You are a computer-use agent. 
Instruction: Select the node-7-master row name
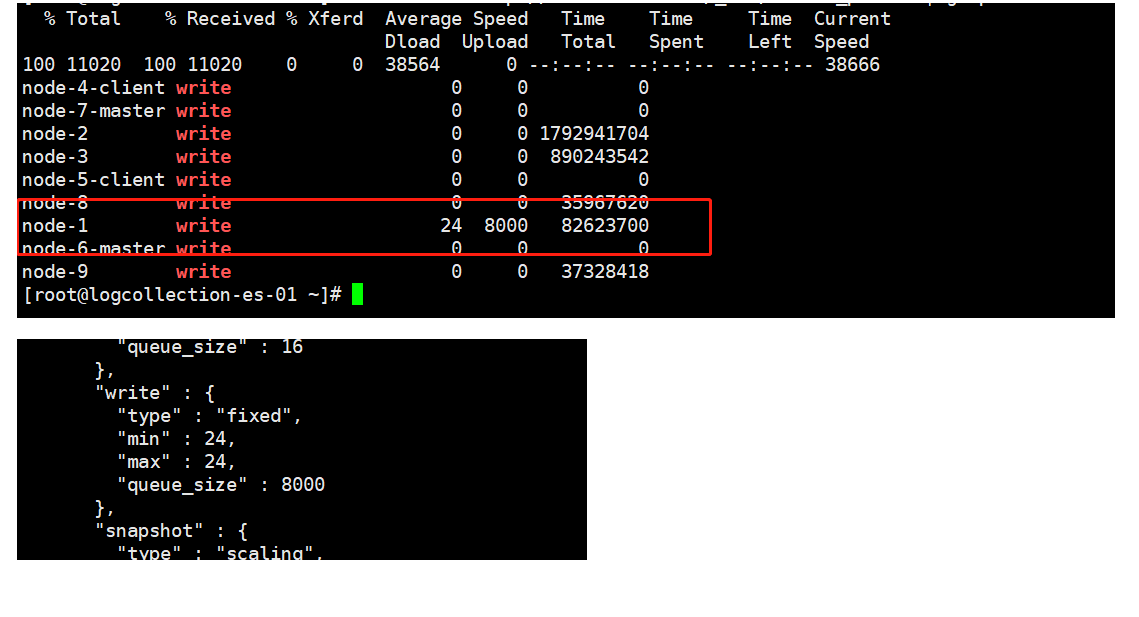pyautogui.click(x=94, y=111)
